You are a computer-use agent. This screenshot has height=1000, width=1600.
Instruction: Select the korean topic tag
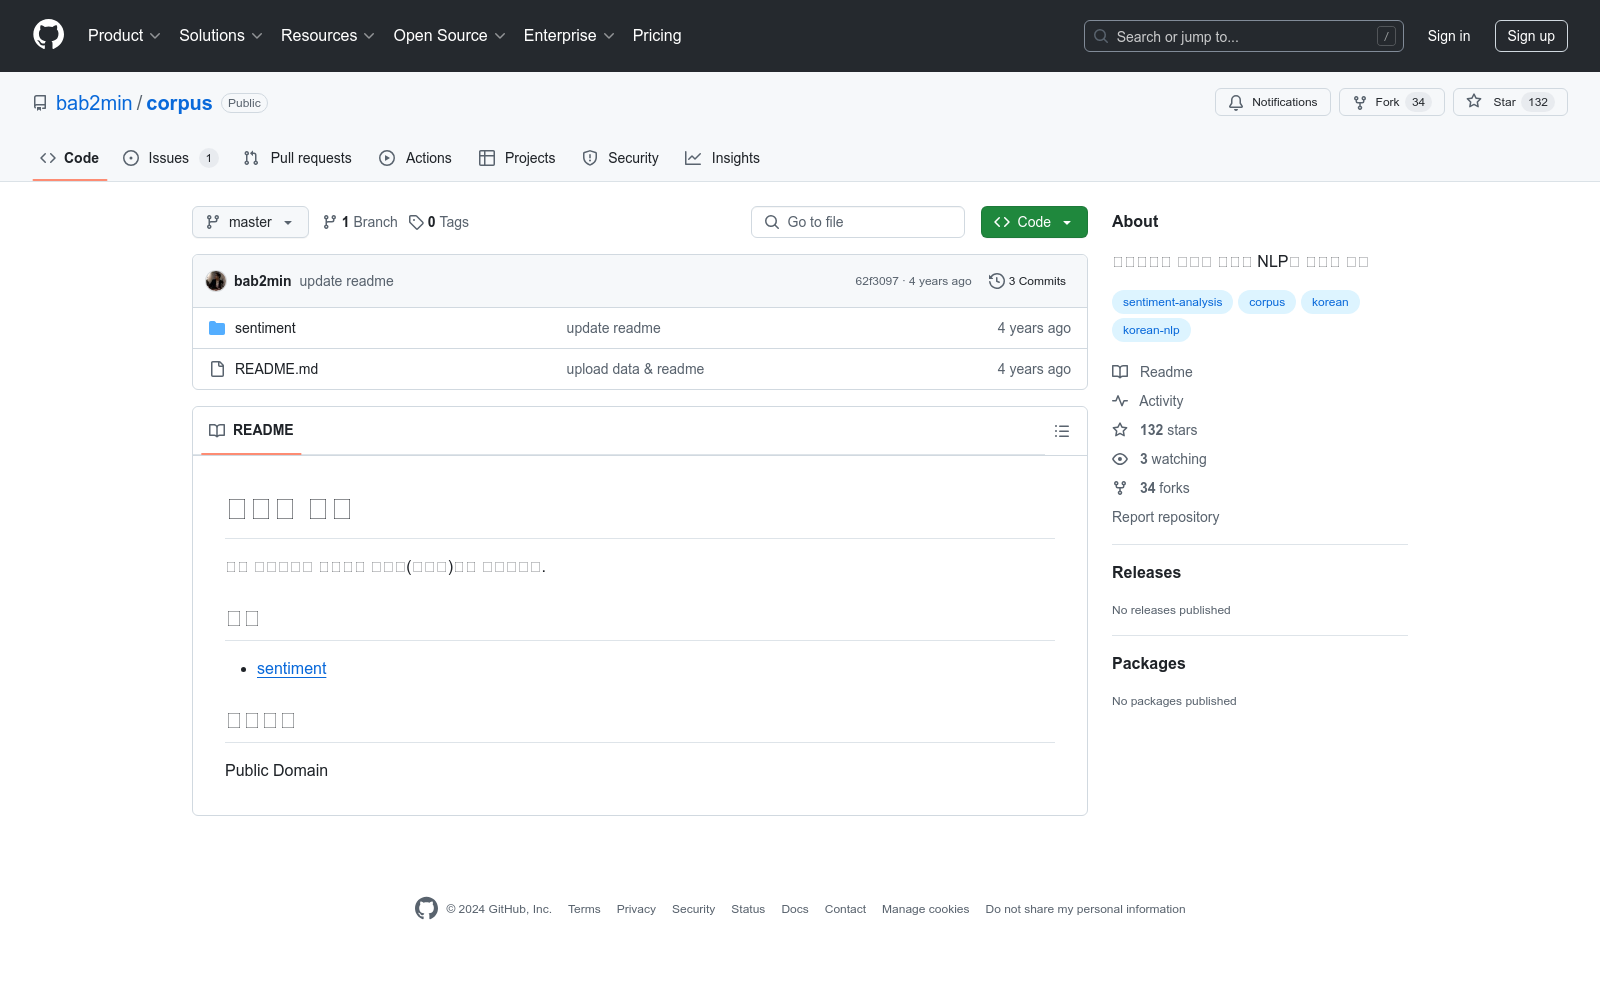pyautogui.click(x=1330, y=302)
